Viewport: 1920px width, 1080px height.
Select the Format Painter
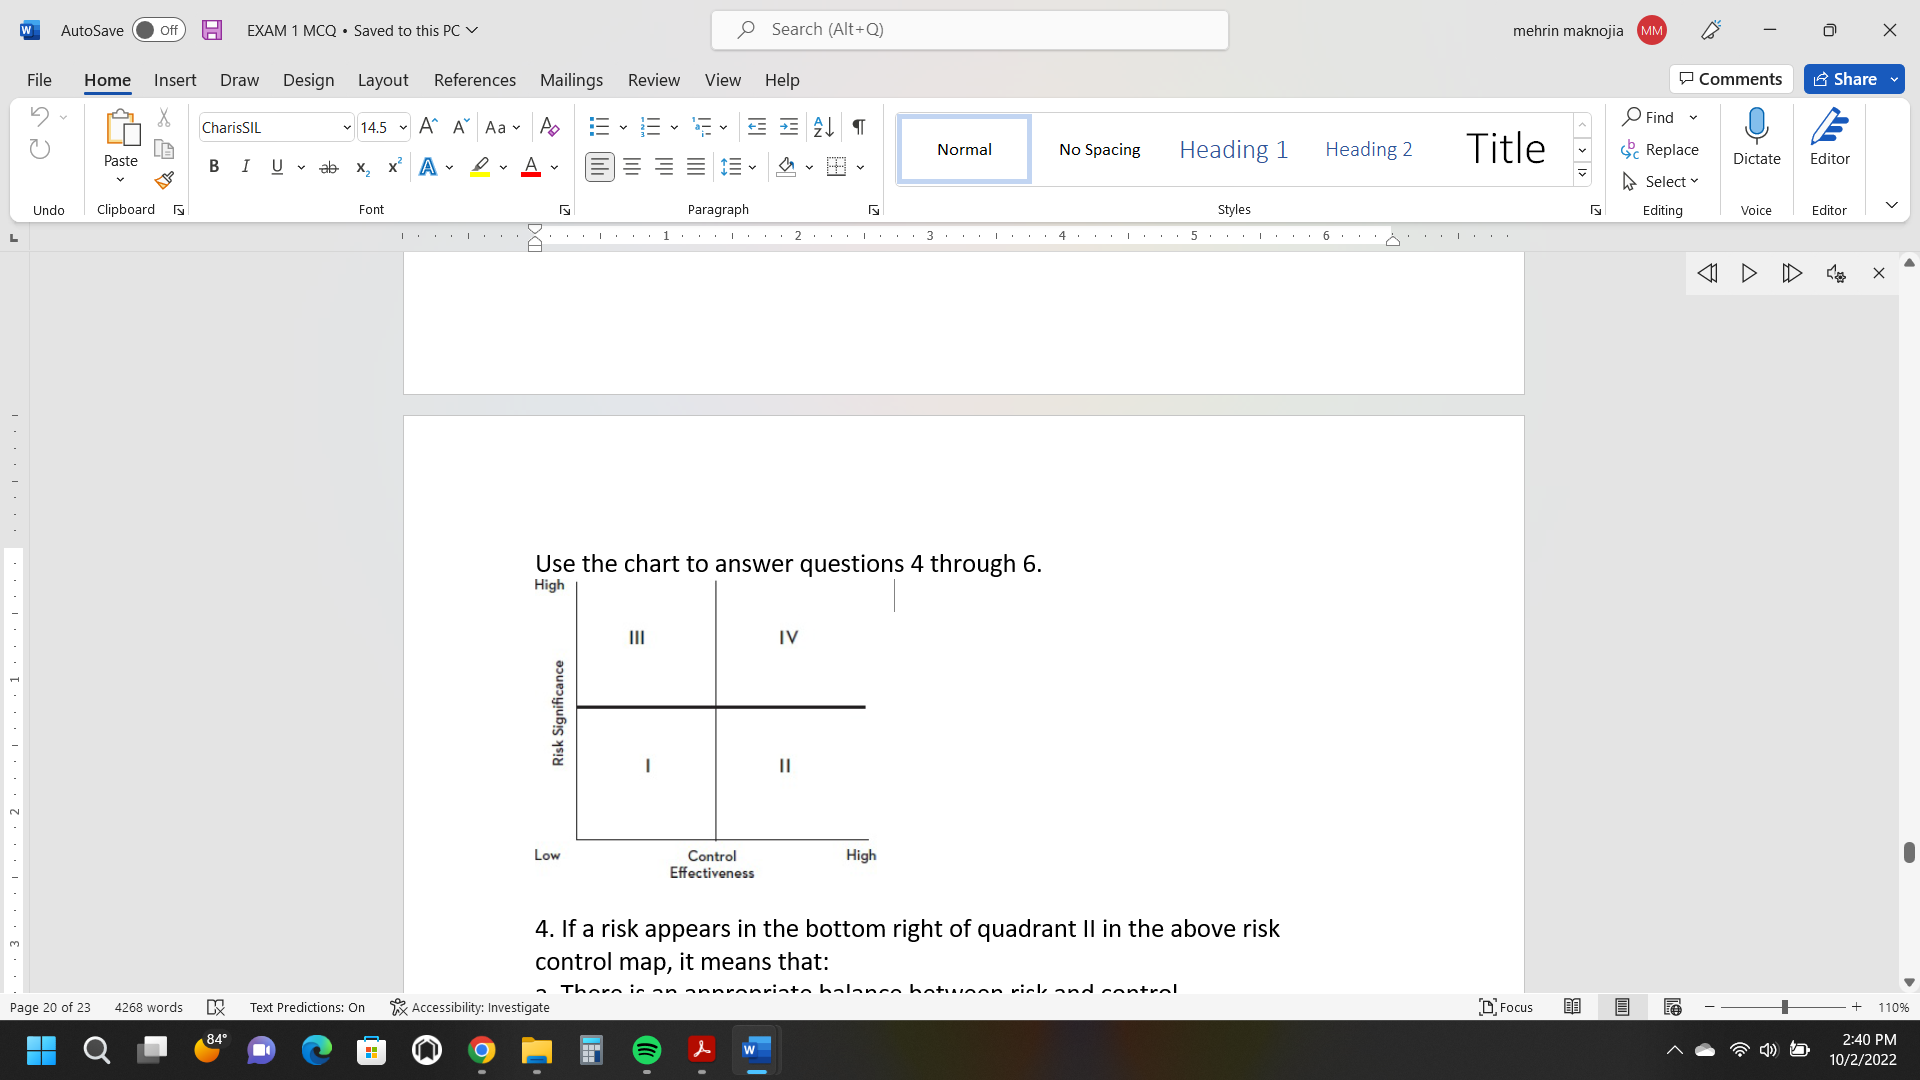164,181
